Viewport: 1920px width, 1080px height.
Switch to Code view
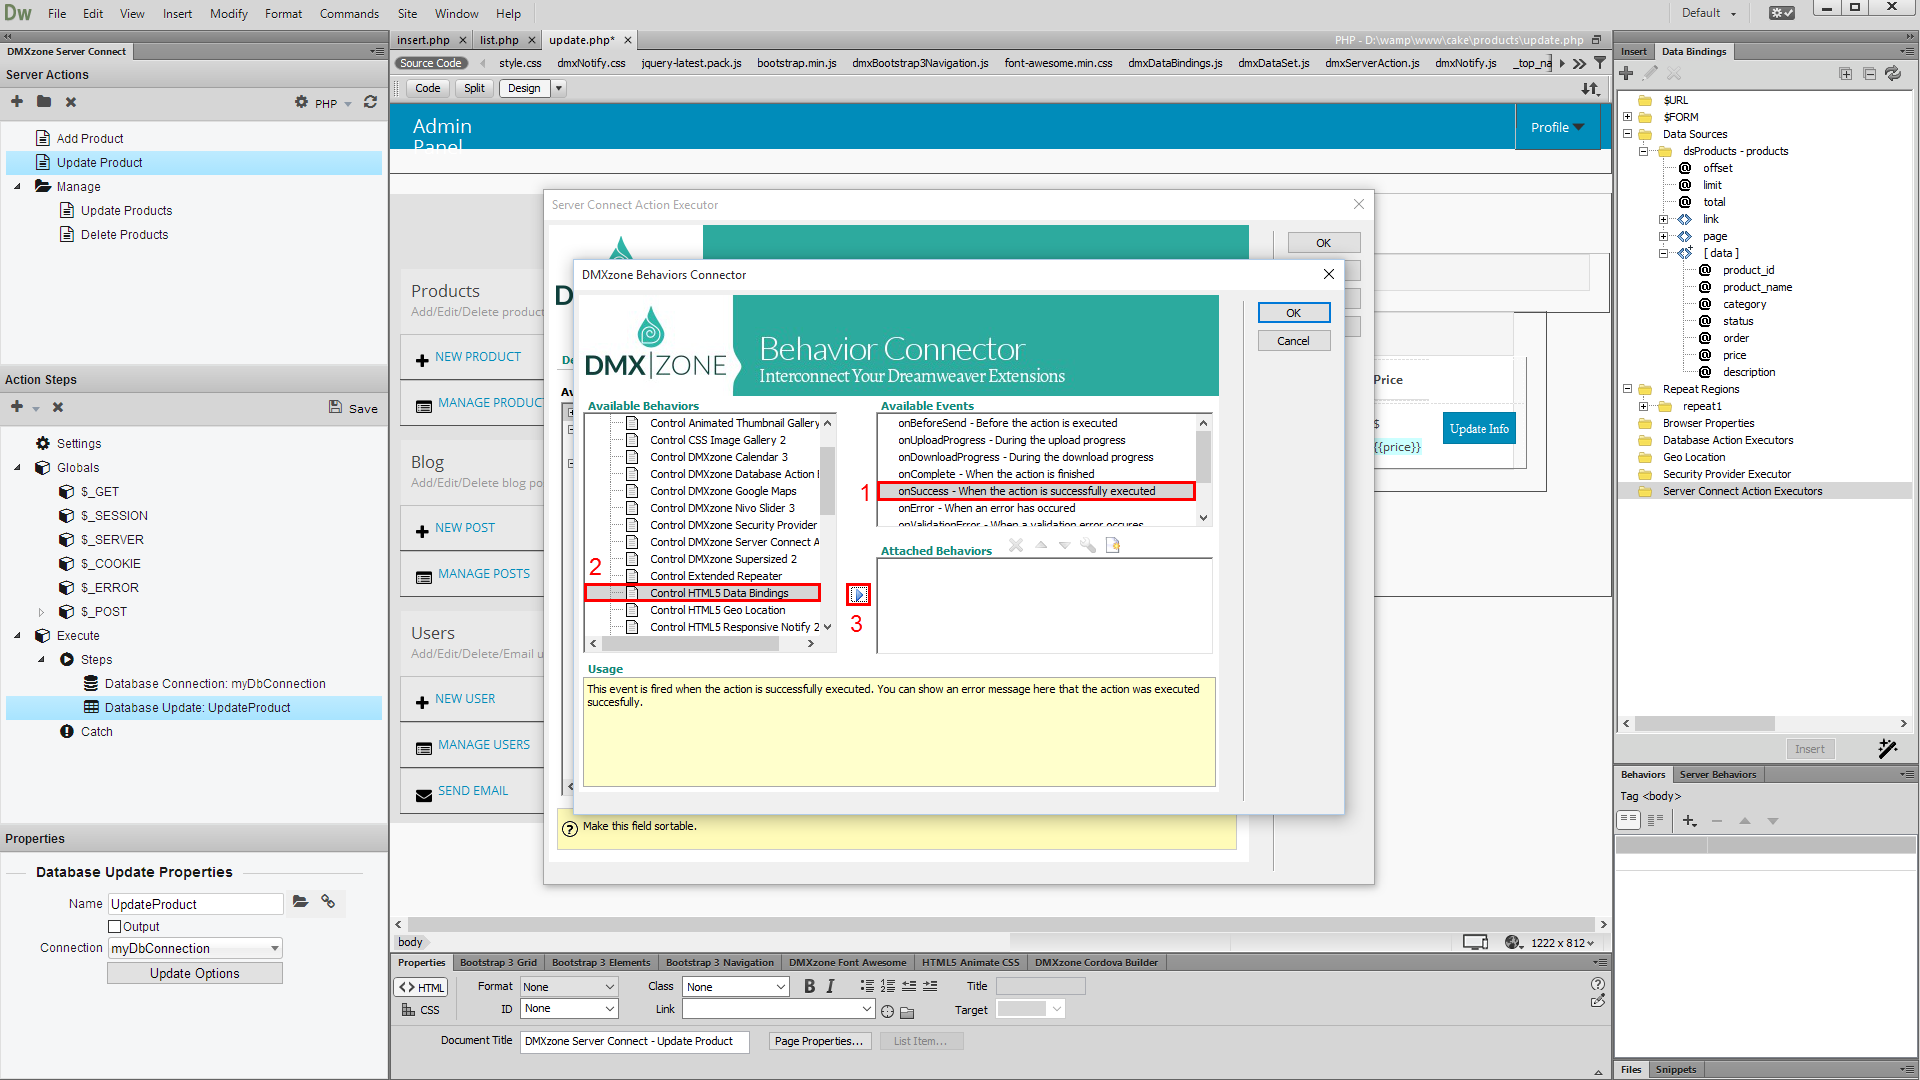pos(427,88)
